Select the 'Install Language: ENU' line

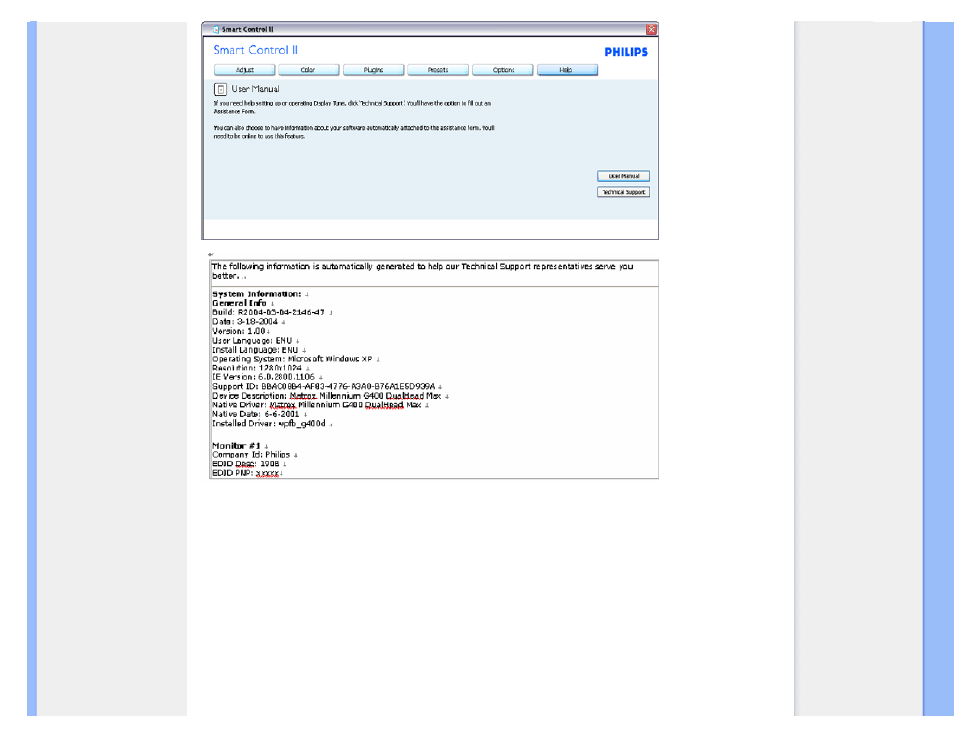(255, 350)
